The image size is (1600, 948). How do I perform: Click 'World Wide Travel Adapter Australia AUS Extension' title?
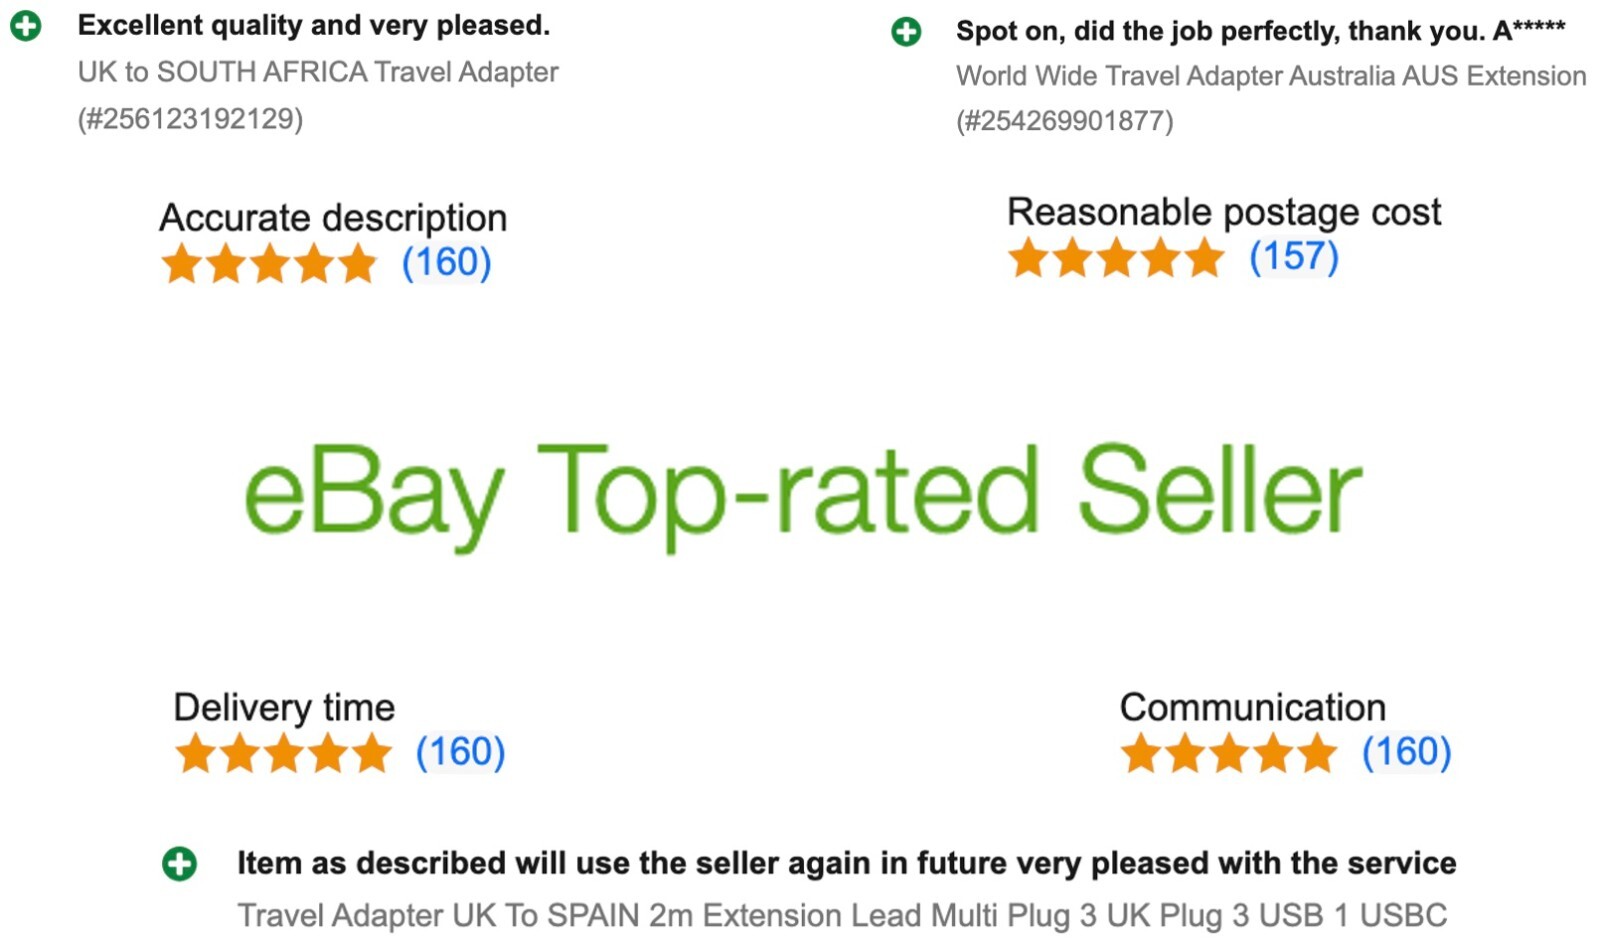tap(1271, 76)
